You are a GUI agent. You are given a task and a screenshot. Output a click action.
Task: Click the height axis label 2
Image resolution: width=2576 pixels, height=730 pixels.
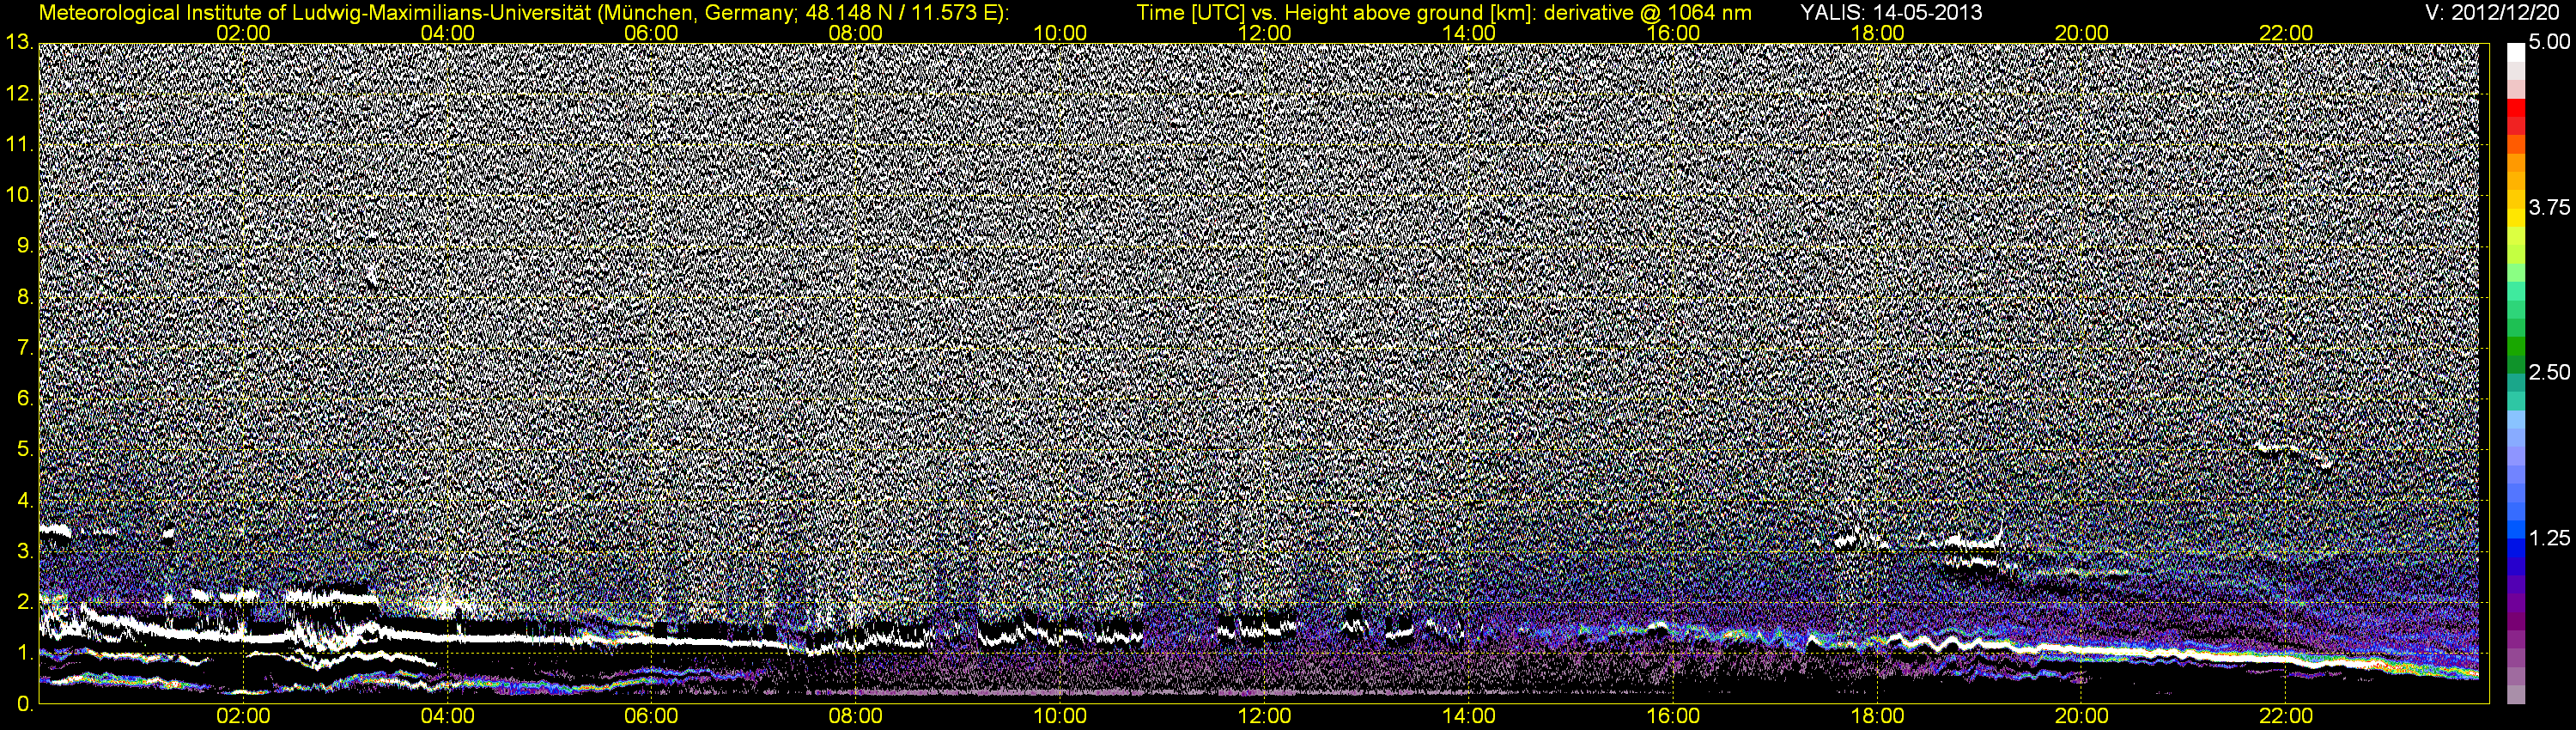pyautogui.click(x=25, y=602)
